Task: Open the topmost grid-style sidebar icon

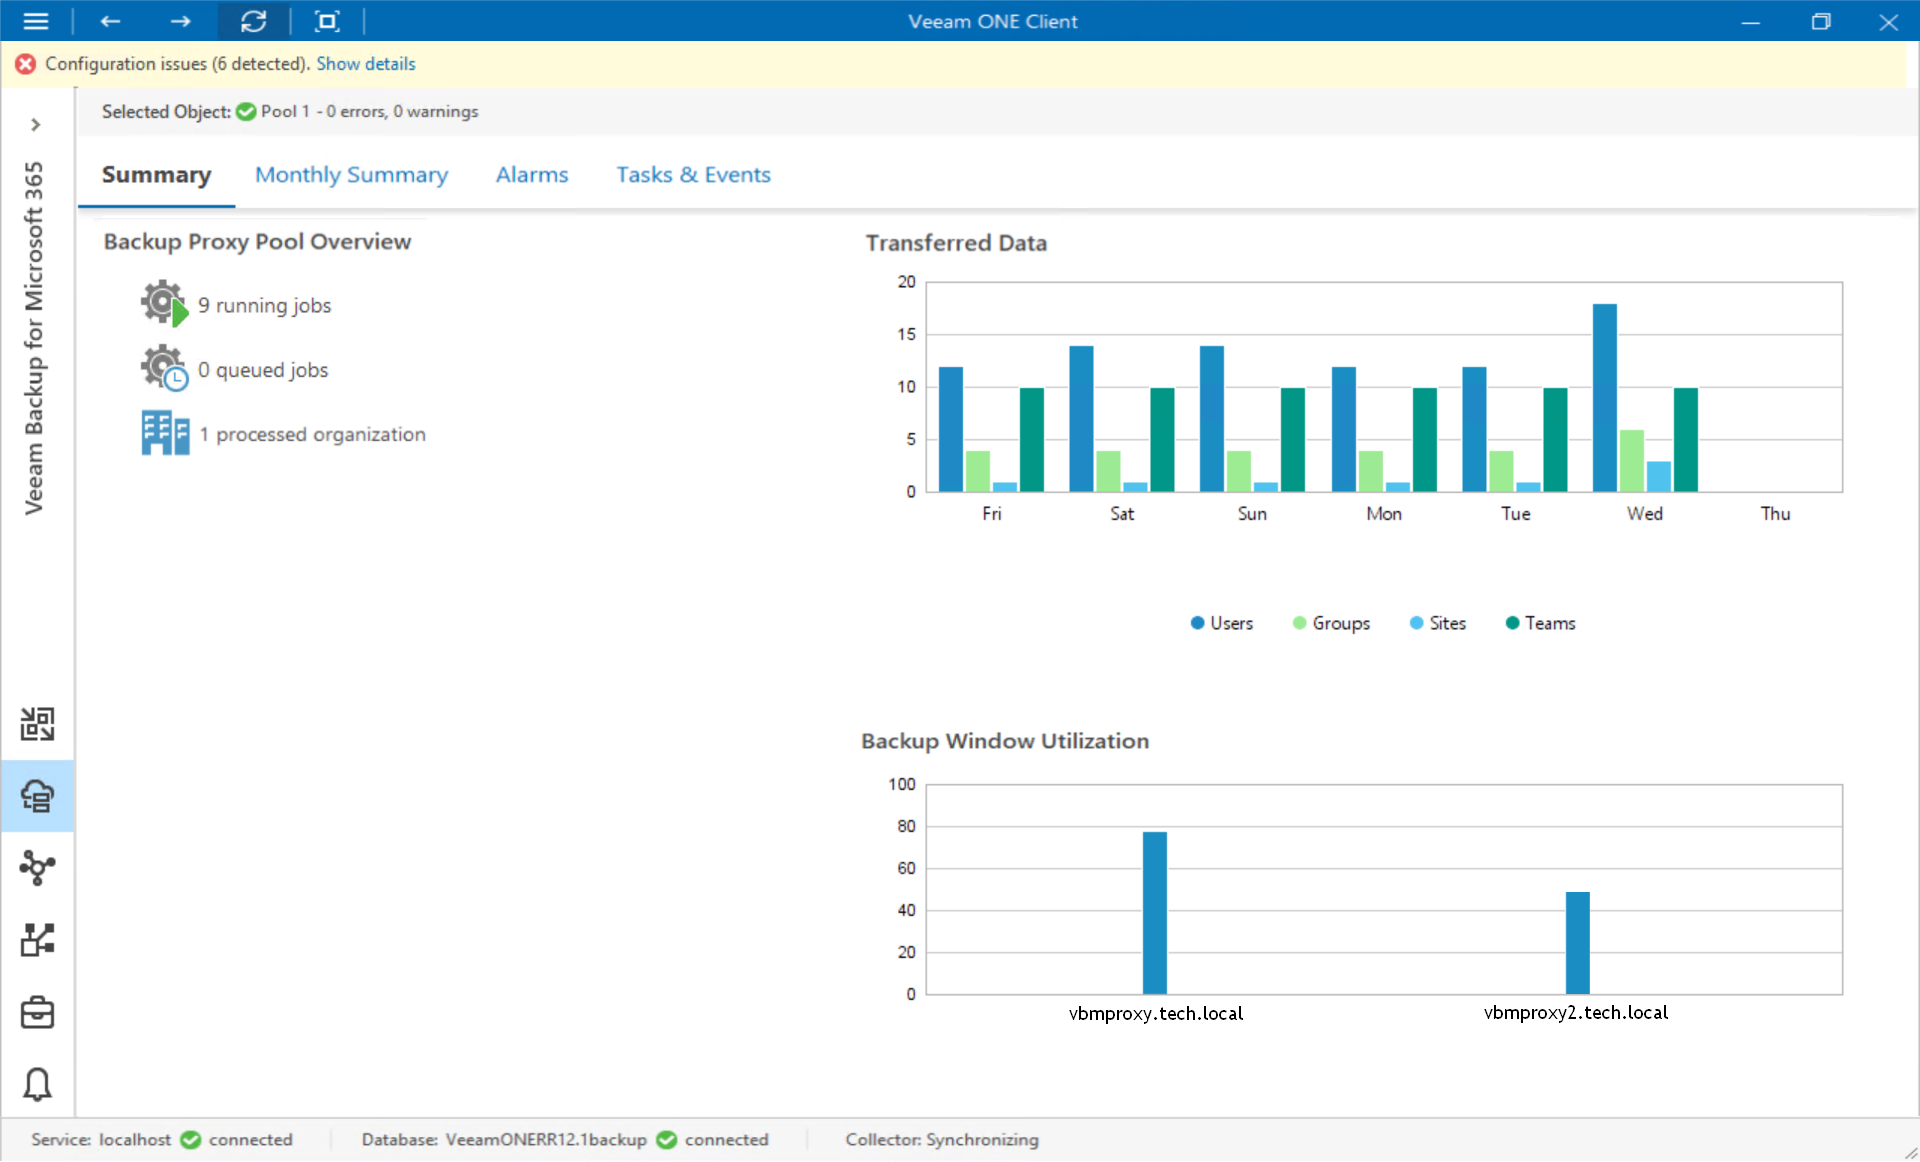Action: click(x=37, y=723)
